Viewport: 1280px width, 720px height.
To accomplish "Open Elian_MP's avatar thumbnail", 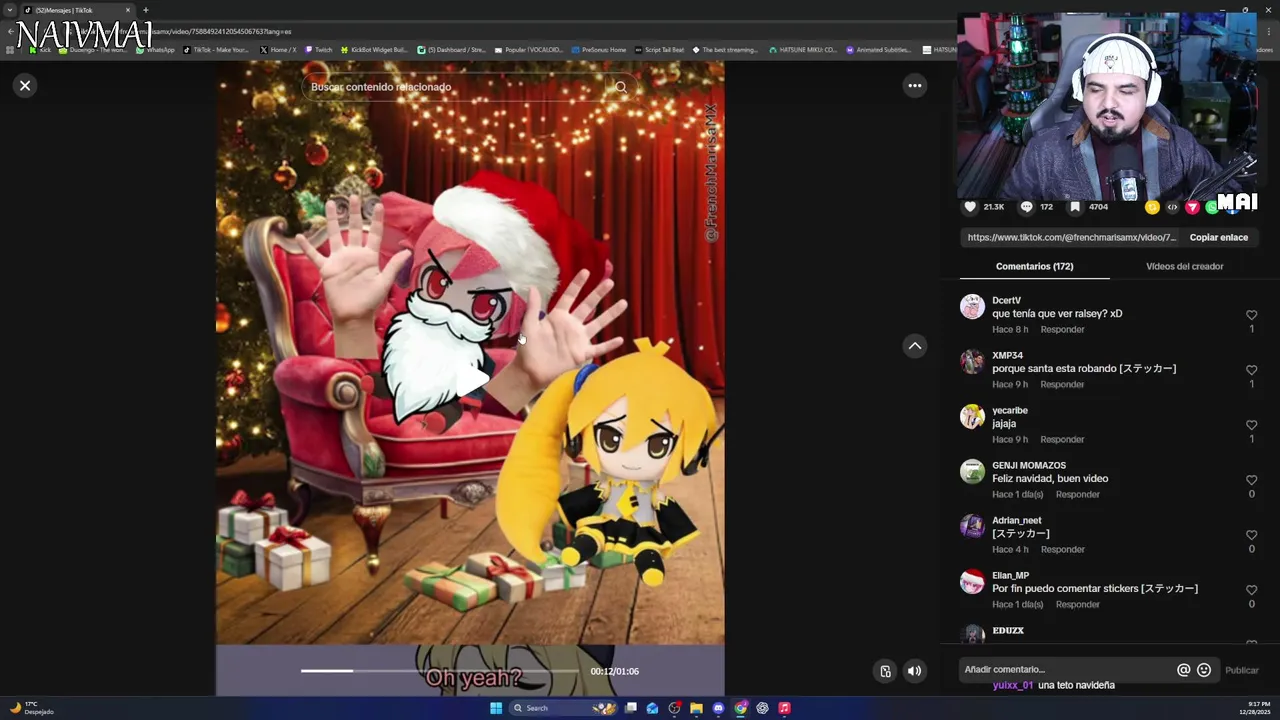I will click(972, 582).
